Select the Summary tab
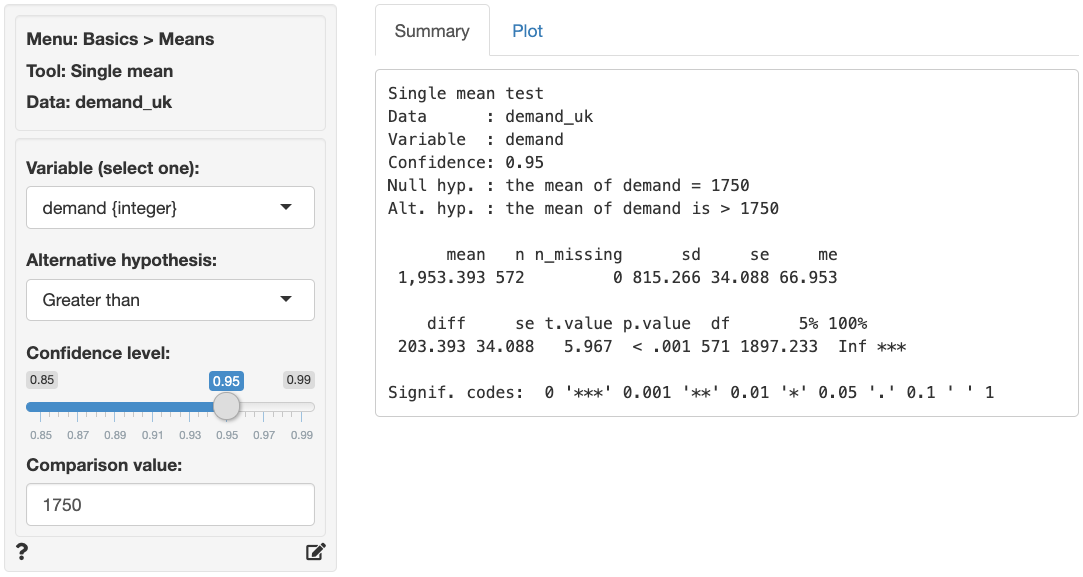The image size is (1083, 577). (432, 31)
